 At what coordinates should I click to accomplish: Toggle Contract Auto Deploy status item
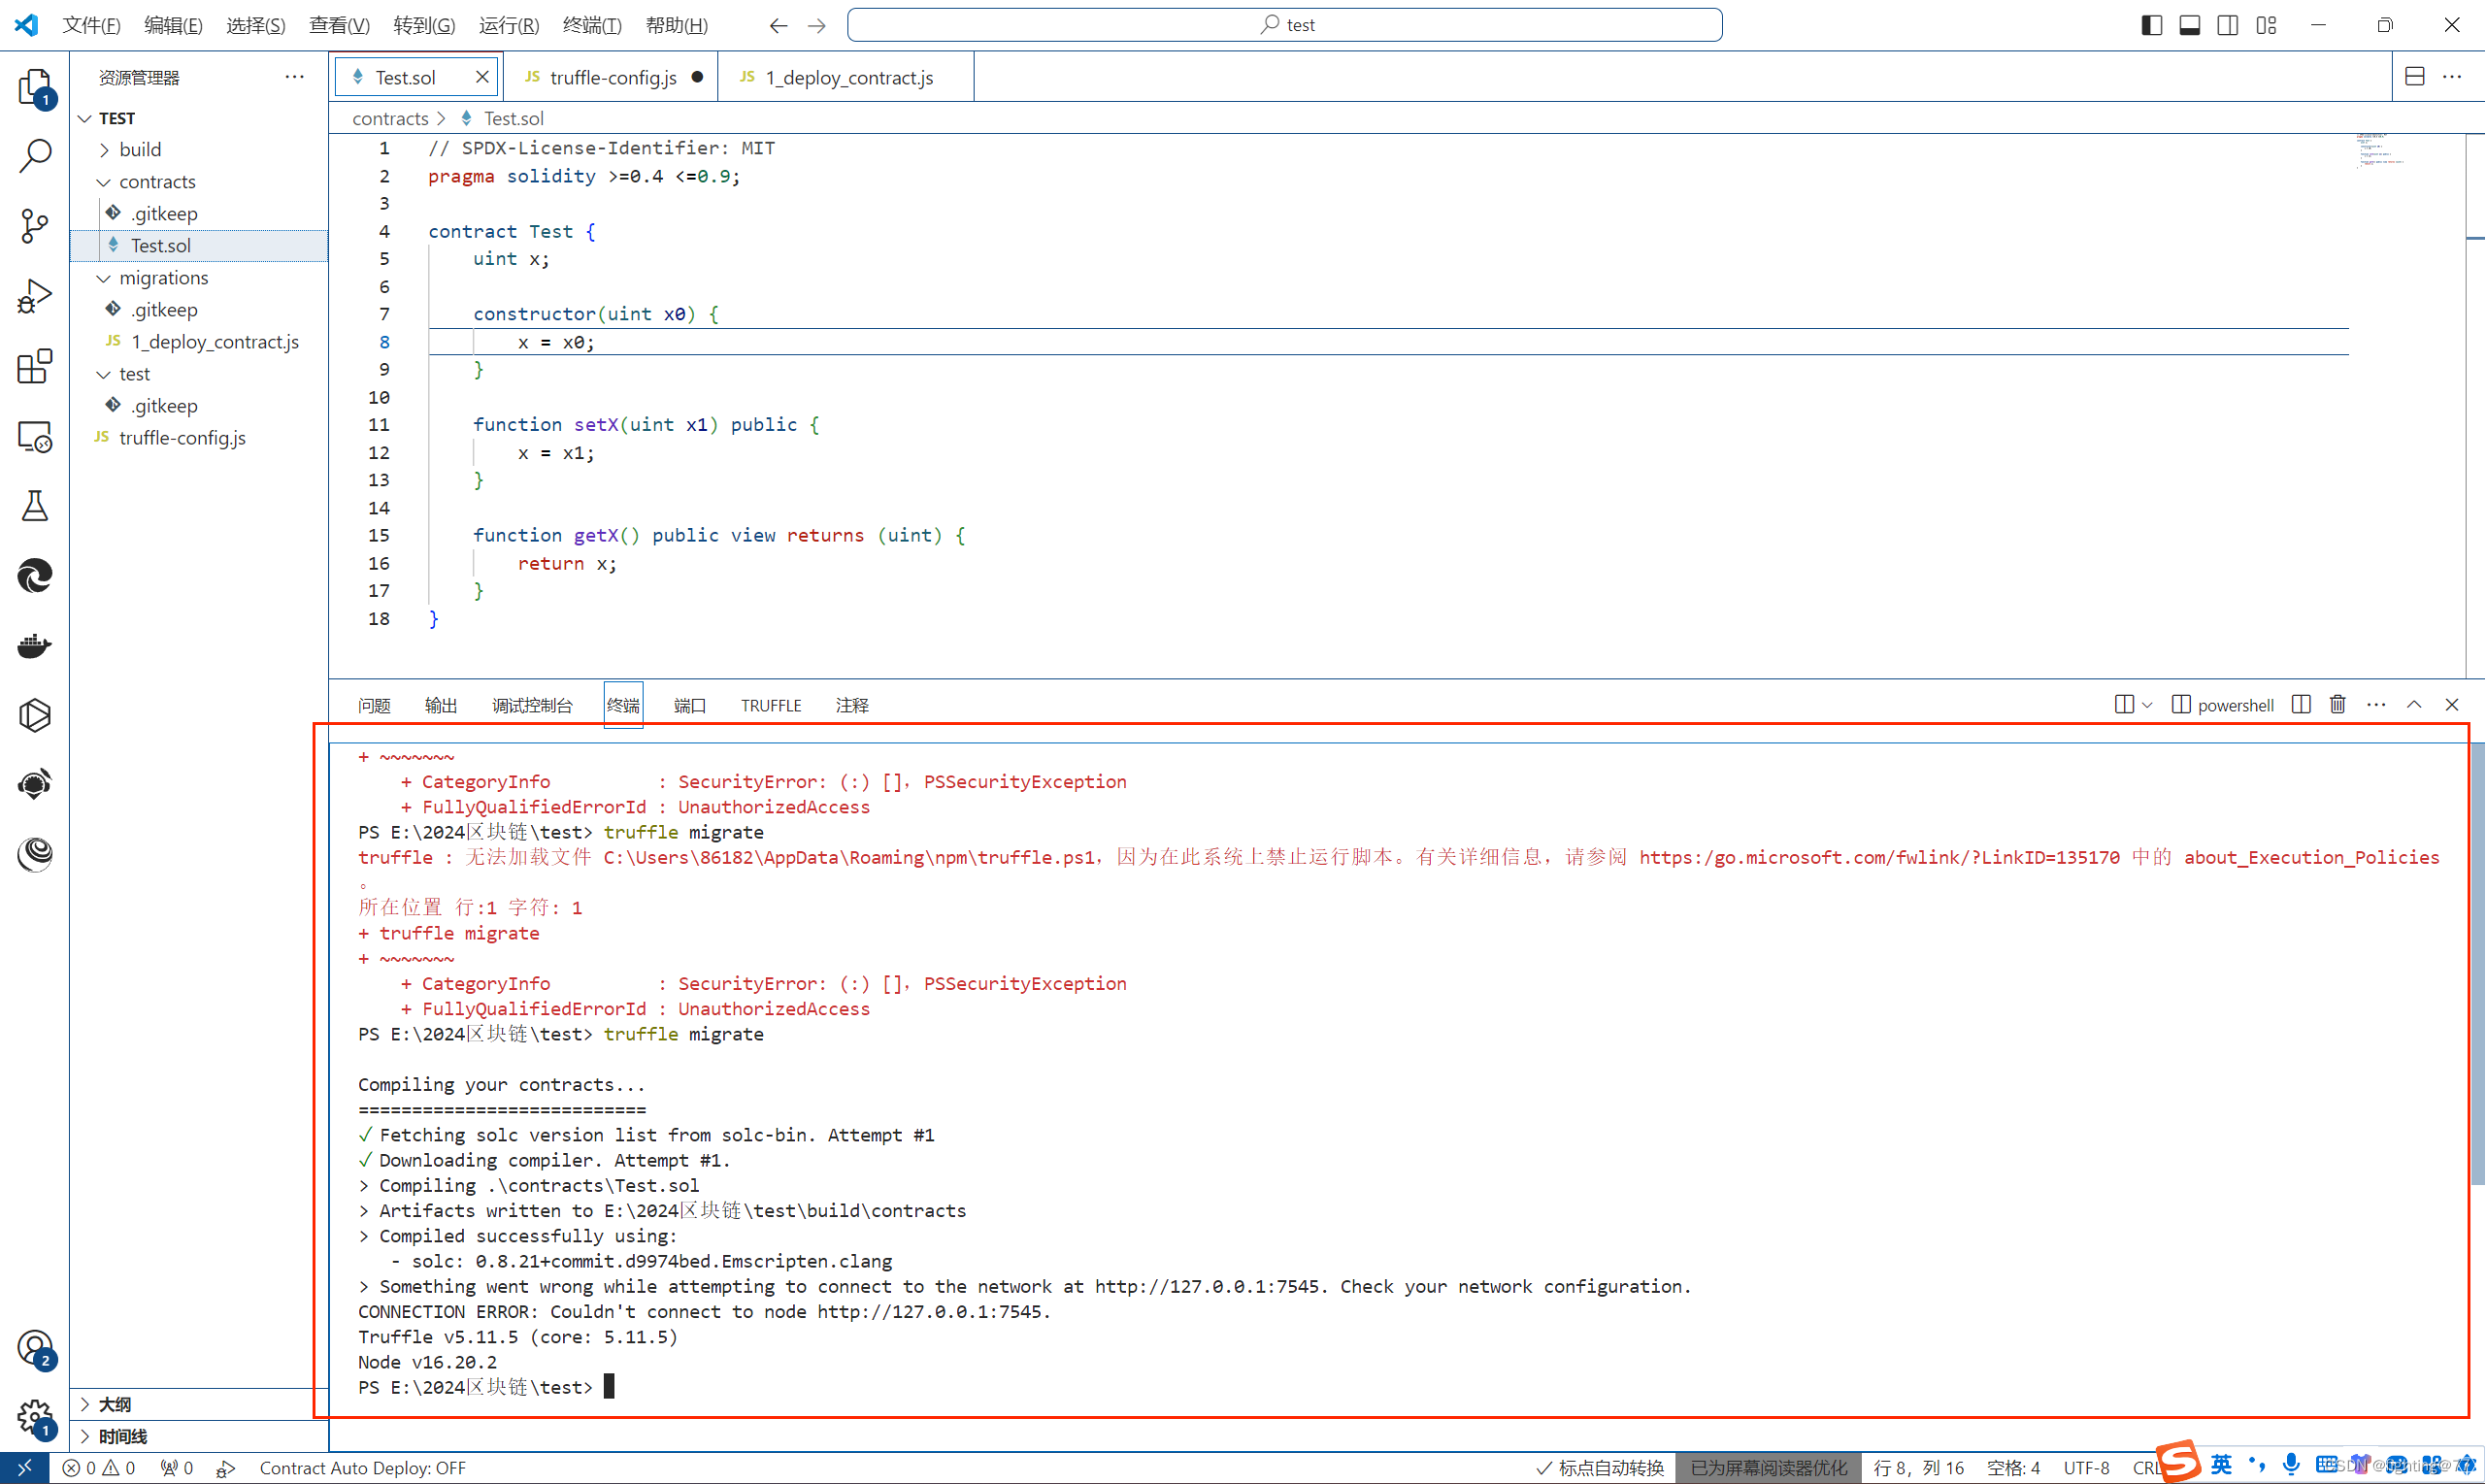pos(362,1467)
